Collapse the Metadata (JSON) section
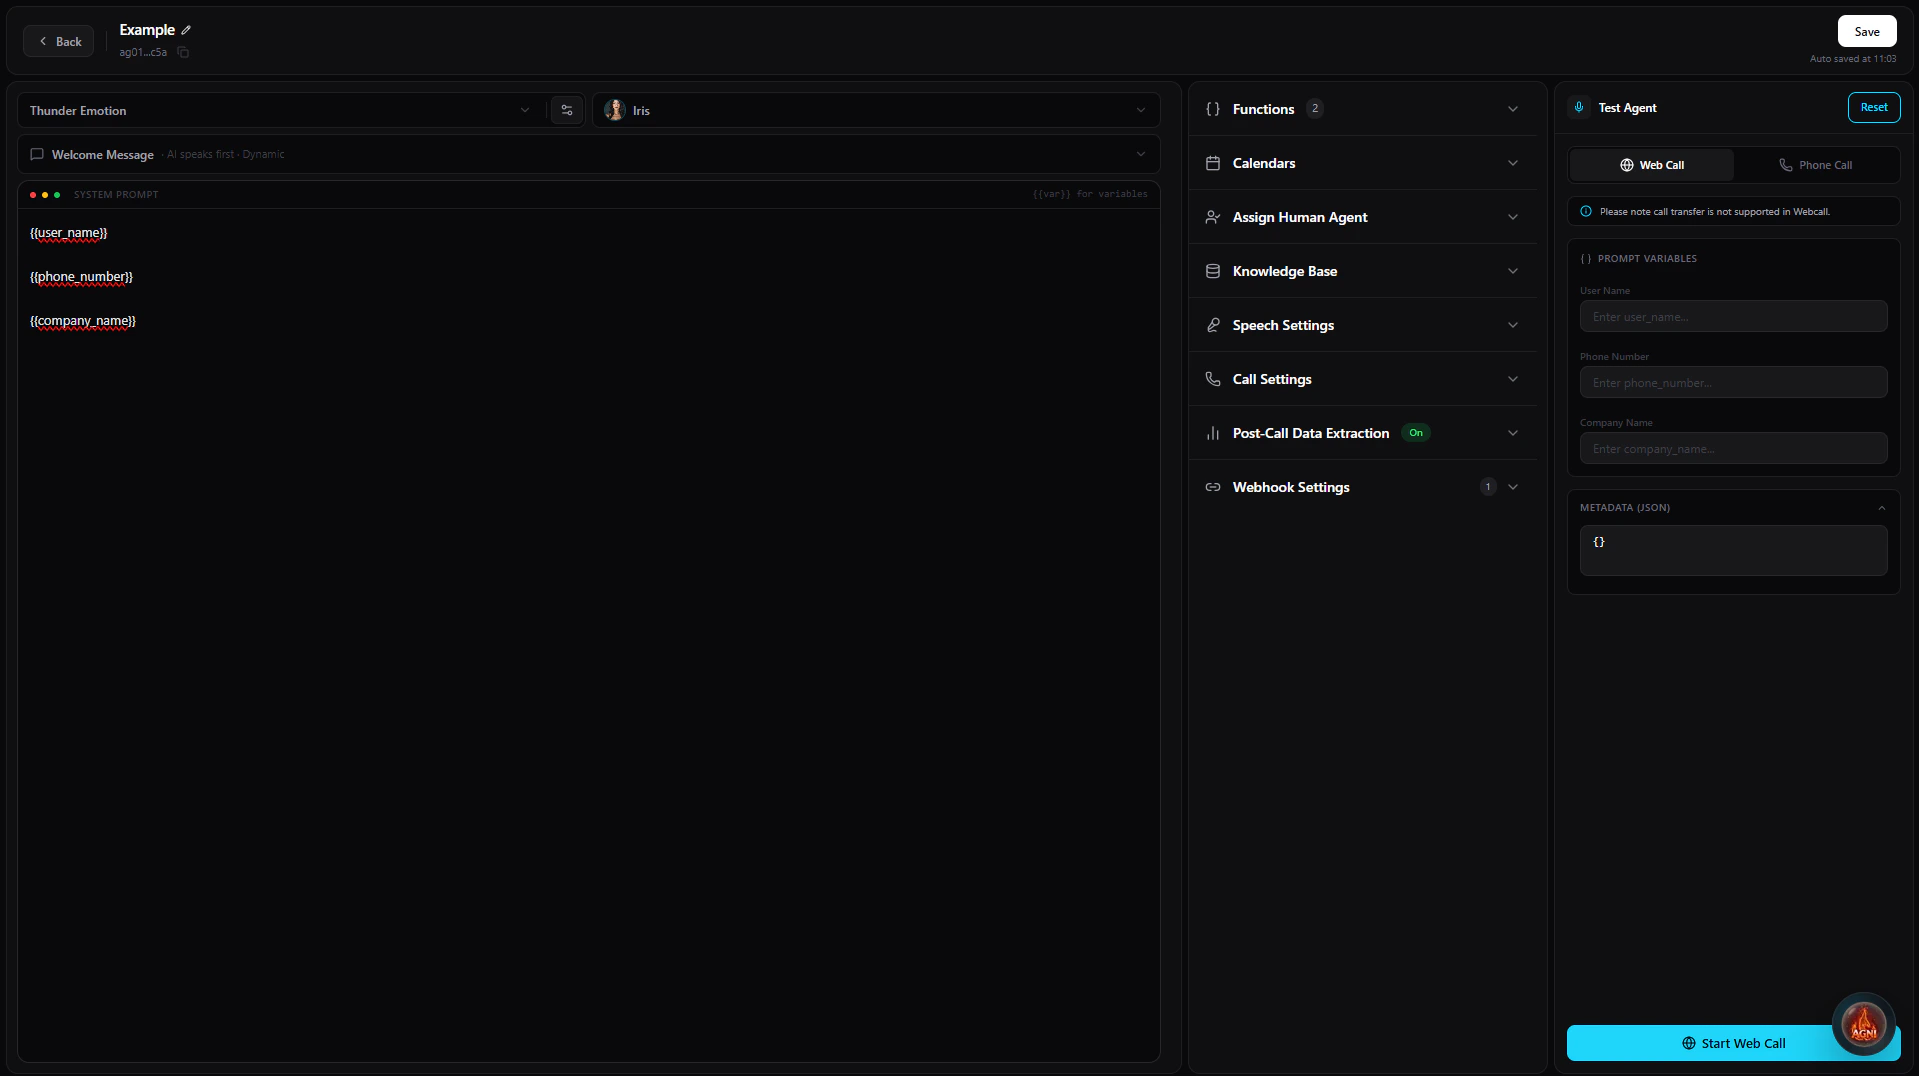This screenshot has width=1919, height=1076. click(1882, 508)
